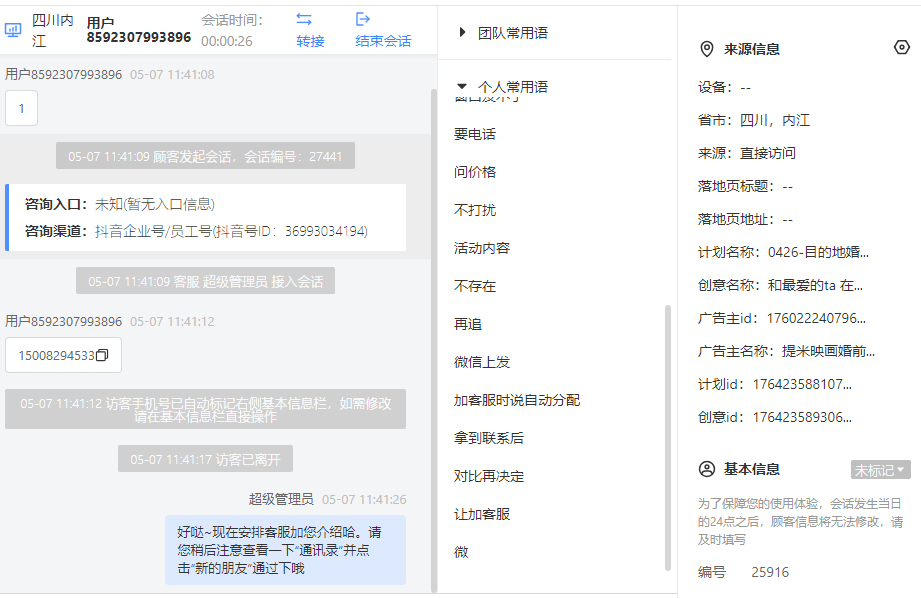Open the hexagon settings icon in 来源信息
Screen dimensions: 921x598
click(902, 48)
